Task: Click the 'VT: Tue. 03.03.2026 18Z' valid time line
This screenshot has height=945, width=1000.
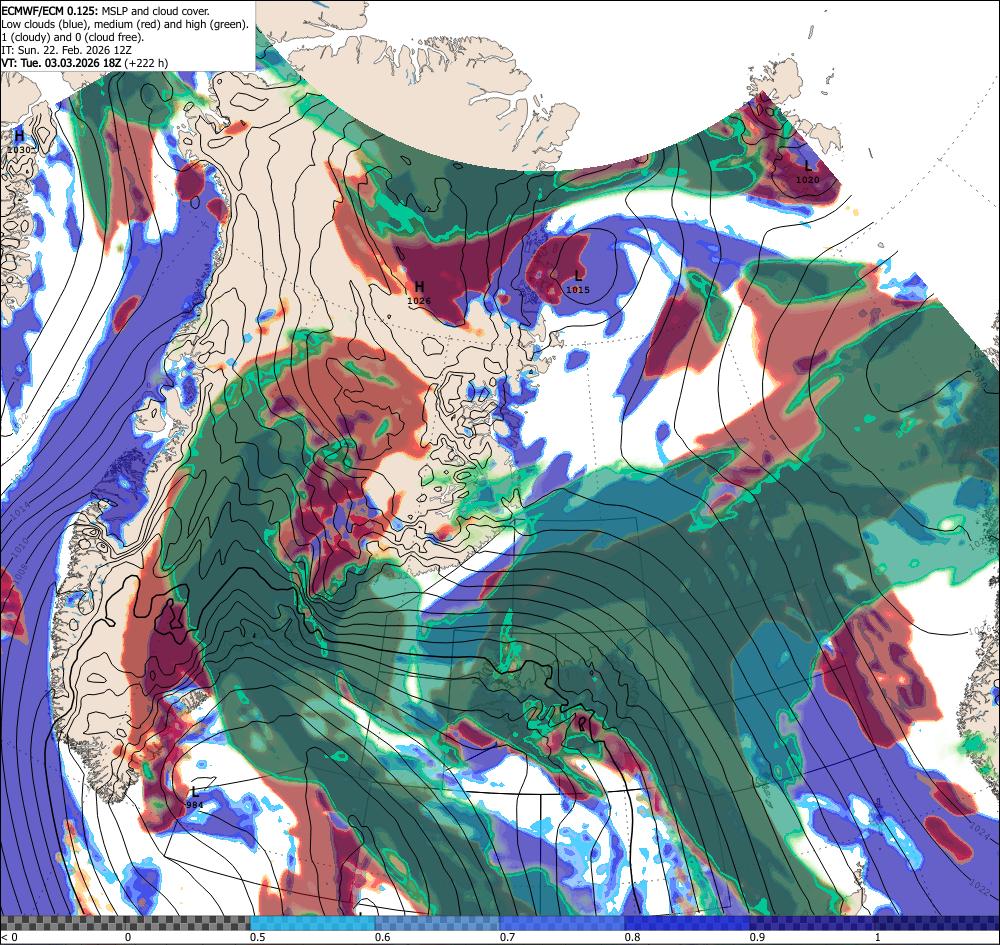Action: (x=85, y=62)
